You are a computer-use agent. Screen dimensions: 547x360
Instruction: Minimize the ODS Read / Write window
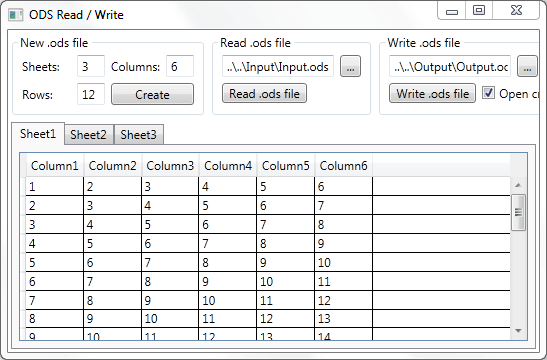(x=452, y=11)
